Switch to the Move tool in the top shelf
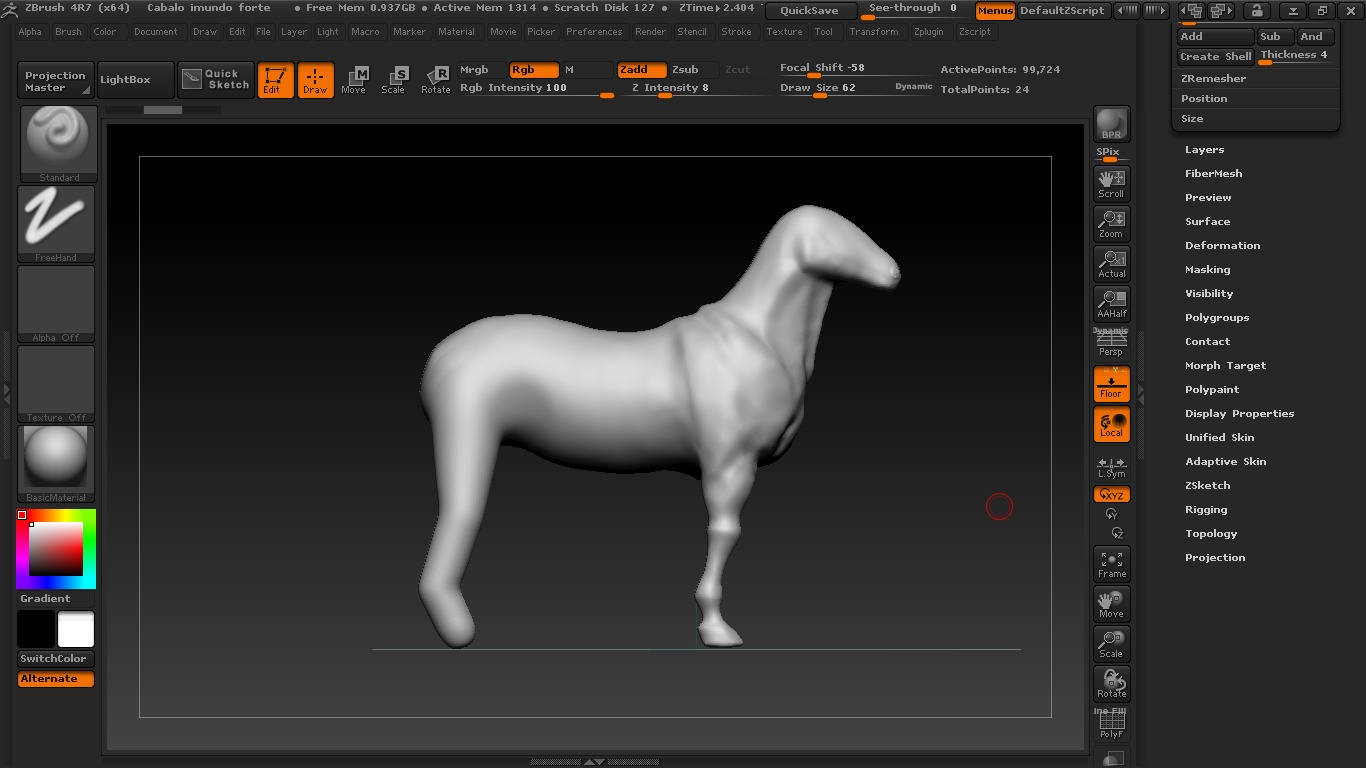 [x=354, y=80]
